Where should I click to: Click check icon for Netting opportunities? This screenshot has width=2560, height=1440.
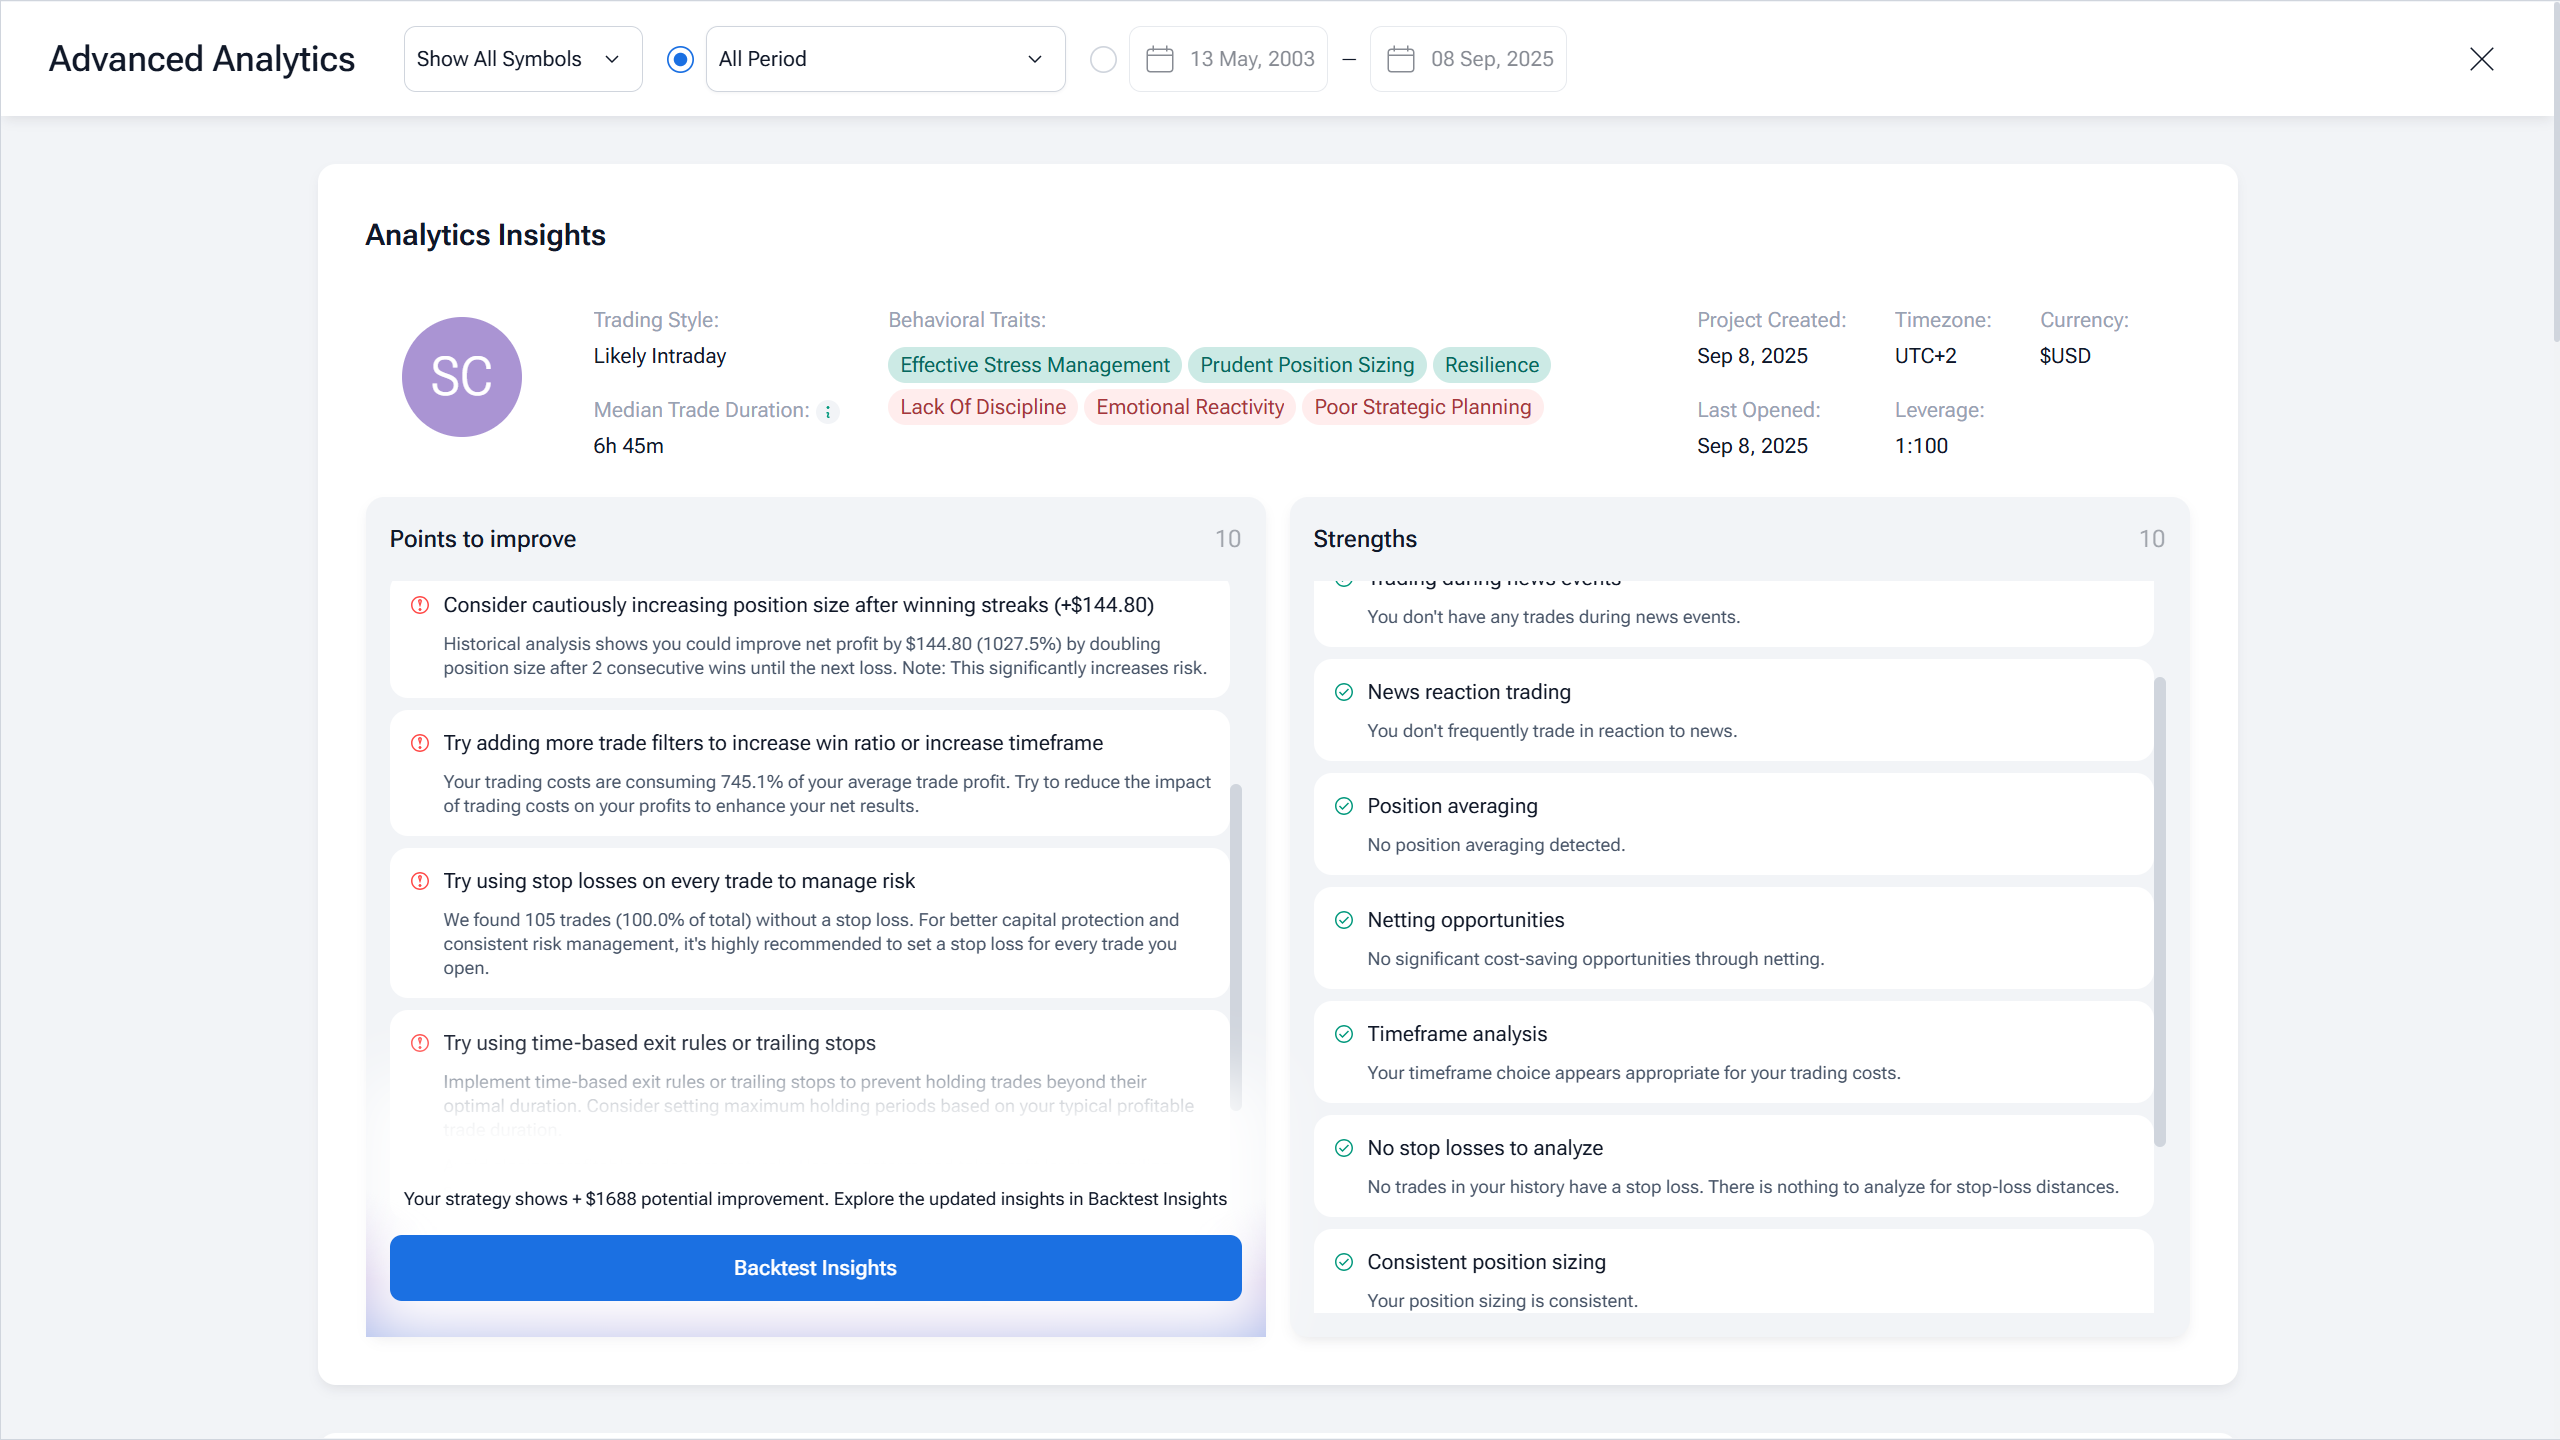click(1344, 920)
